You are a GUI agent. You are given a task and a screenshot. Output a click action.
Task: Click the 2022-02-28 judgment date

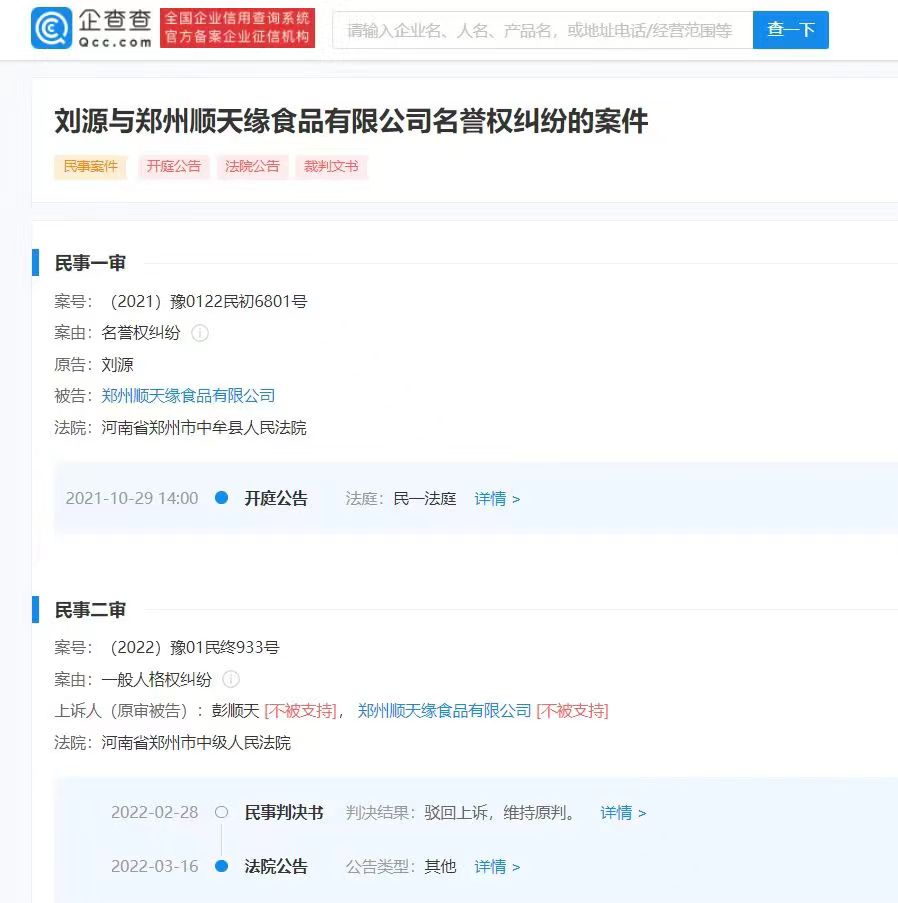click(154, 813)
